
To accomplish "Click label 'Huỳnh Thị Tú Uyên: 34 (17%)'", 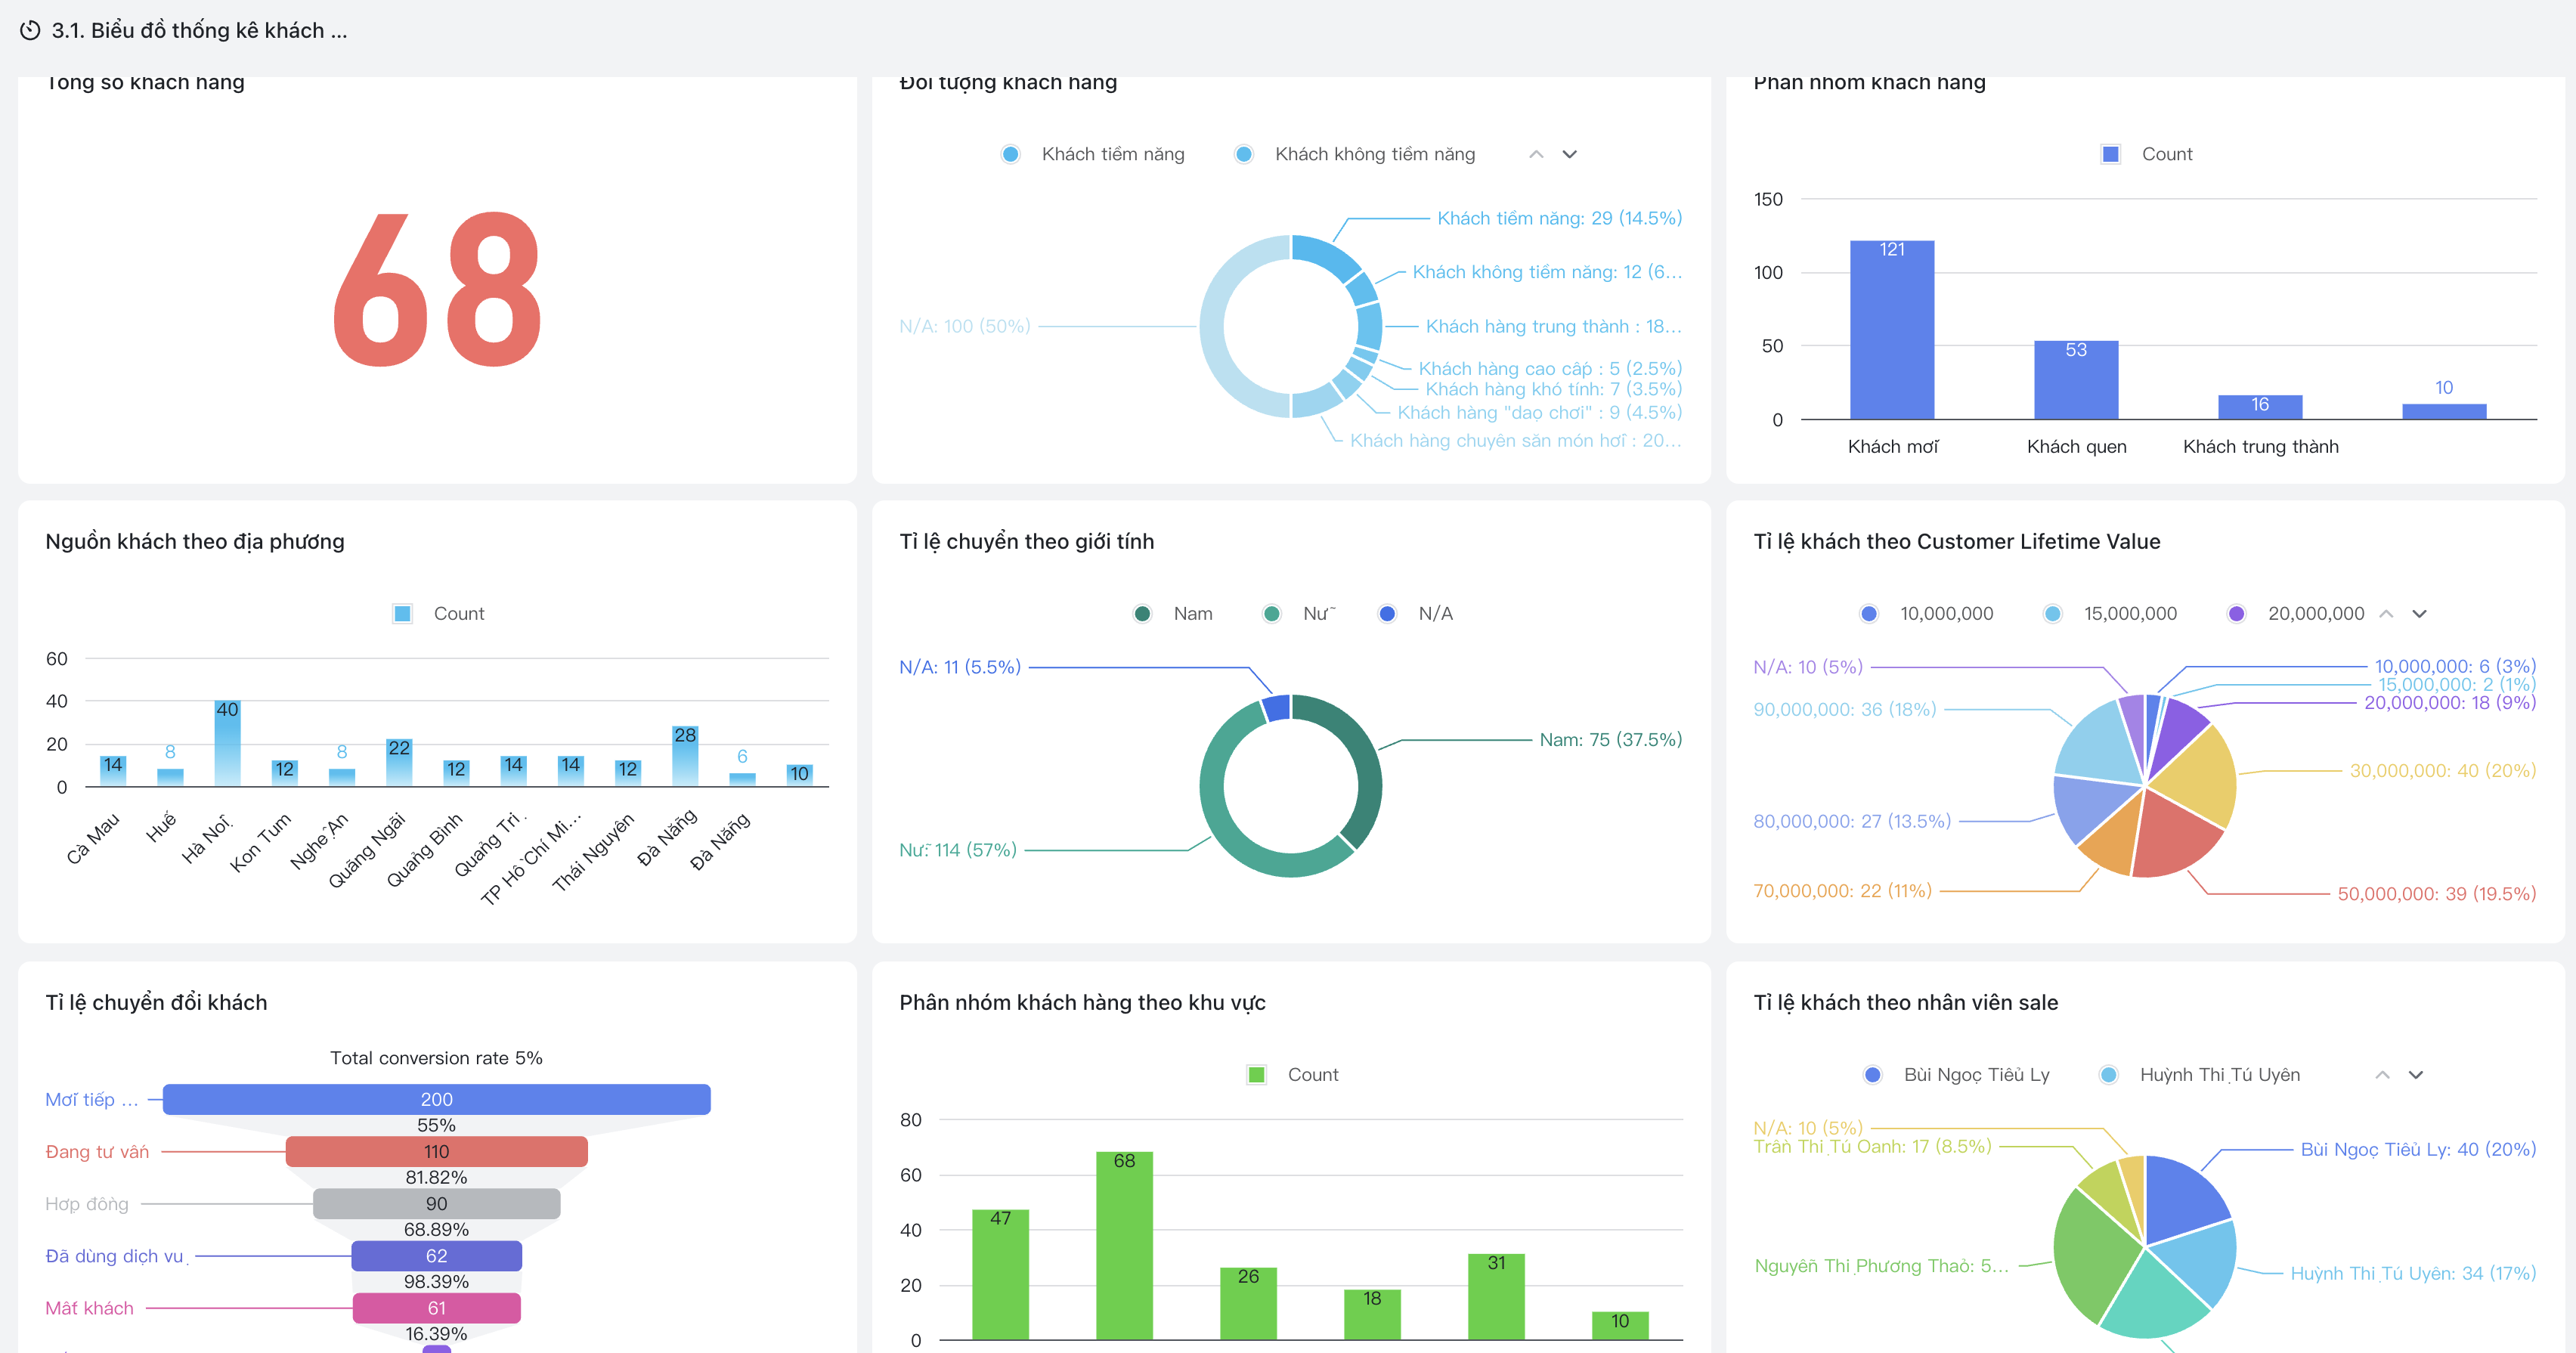I will (2413, 1273).
